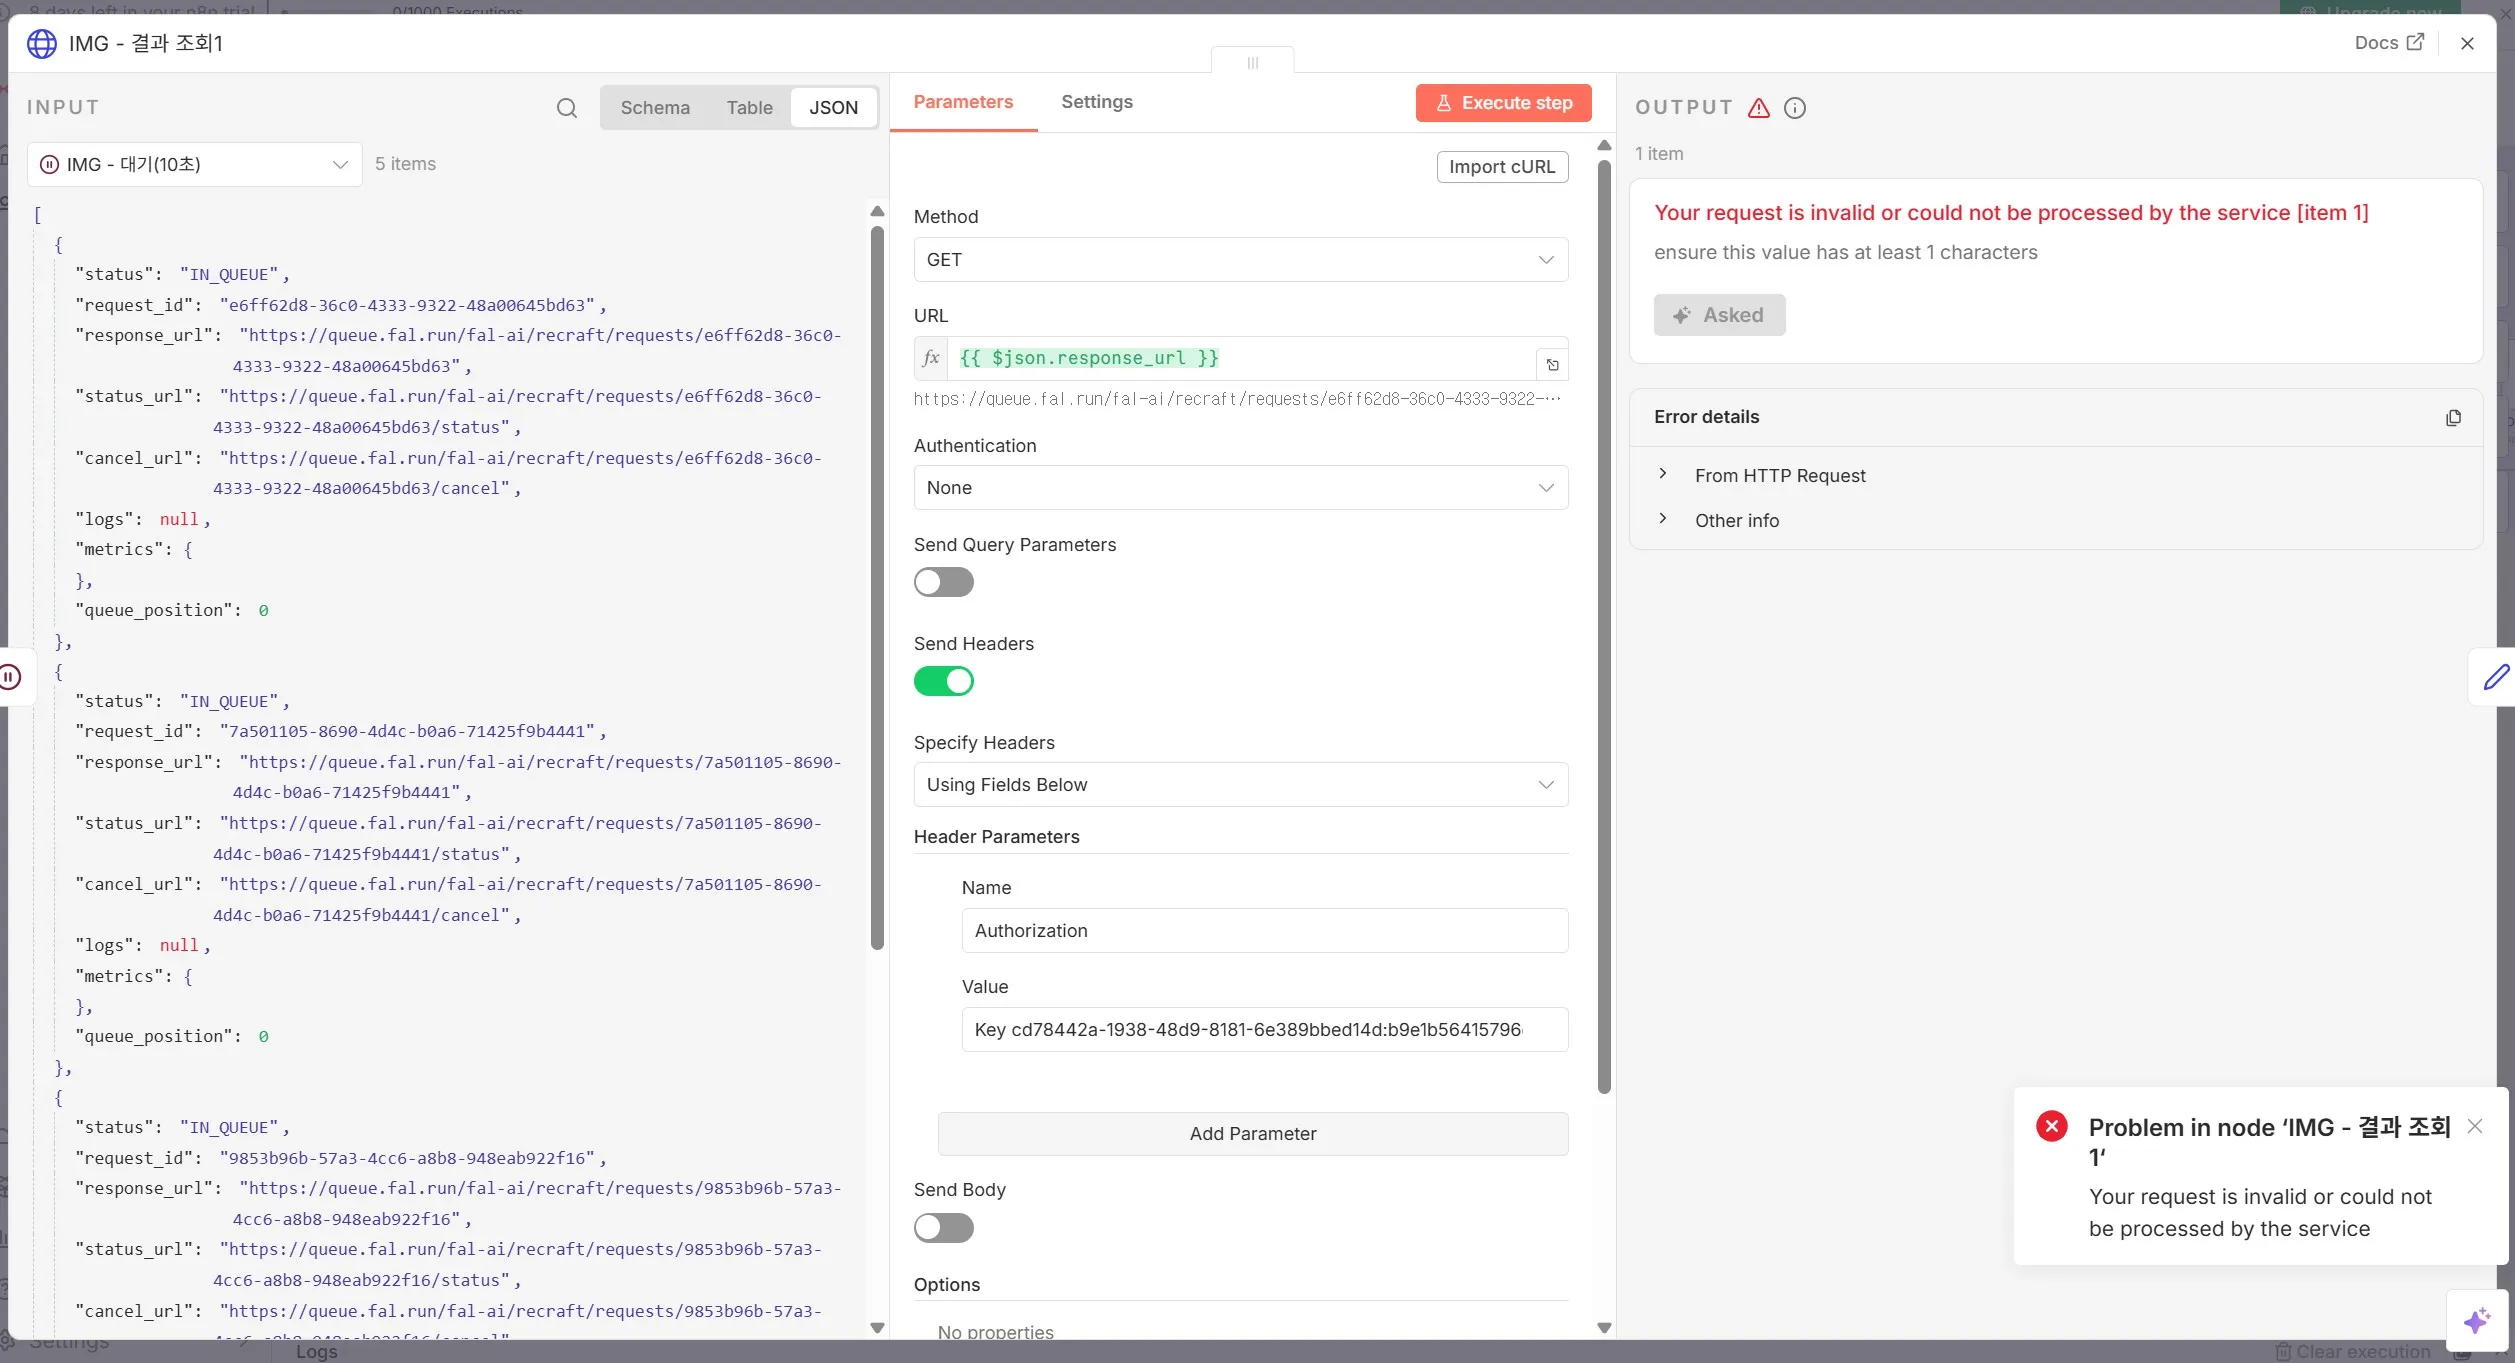
Task: Copy error details with clipboard icon
Action: (2452, 418)
